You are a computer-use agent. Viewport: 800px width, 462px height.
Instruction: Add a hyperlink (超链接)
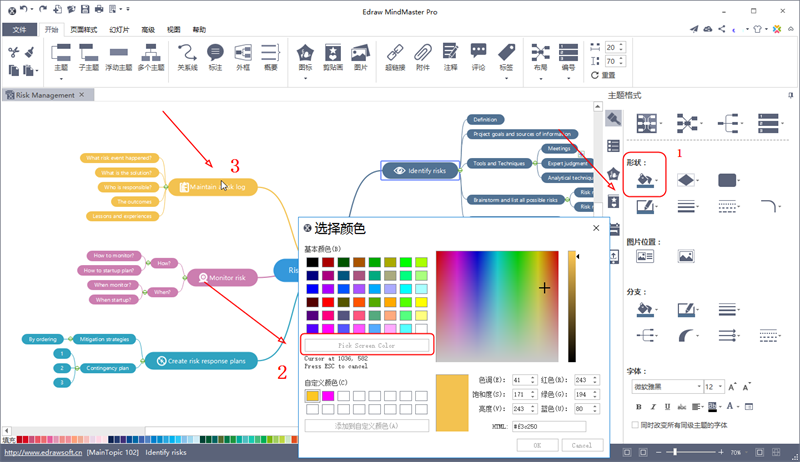click(395, 57)
